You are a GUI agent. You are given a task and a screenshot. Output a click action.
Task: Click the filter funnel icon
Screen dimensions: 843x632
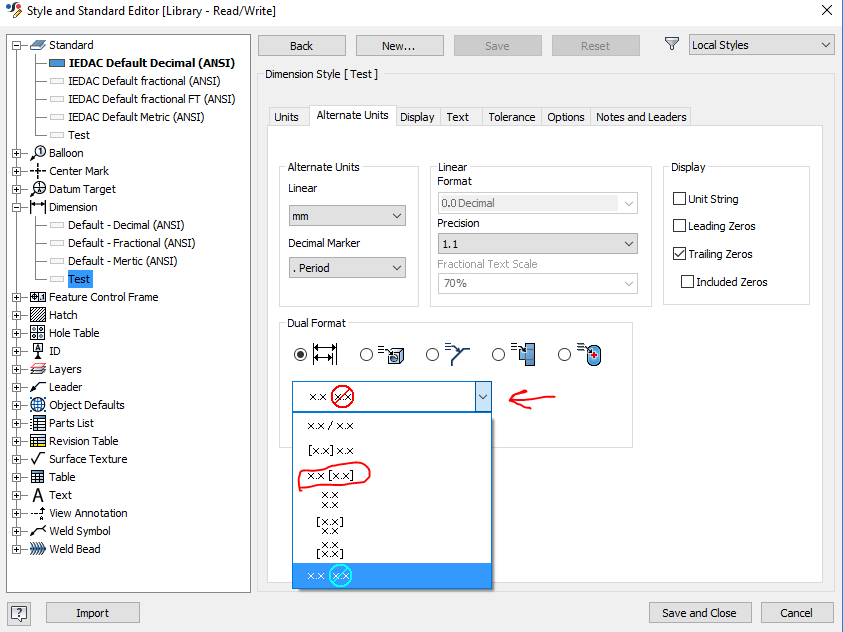671,44
